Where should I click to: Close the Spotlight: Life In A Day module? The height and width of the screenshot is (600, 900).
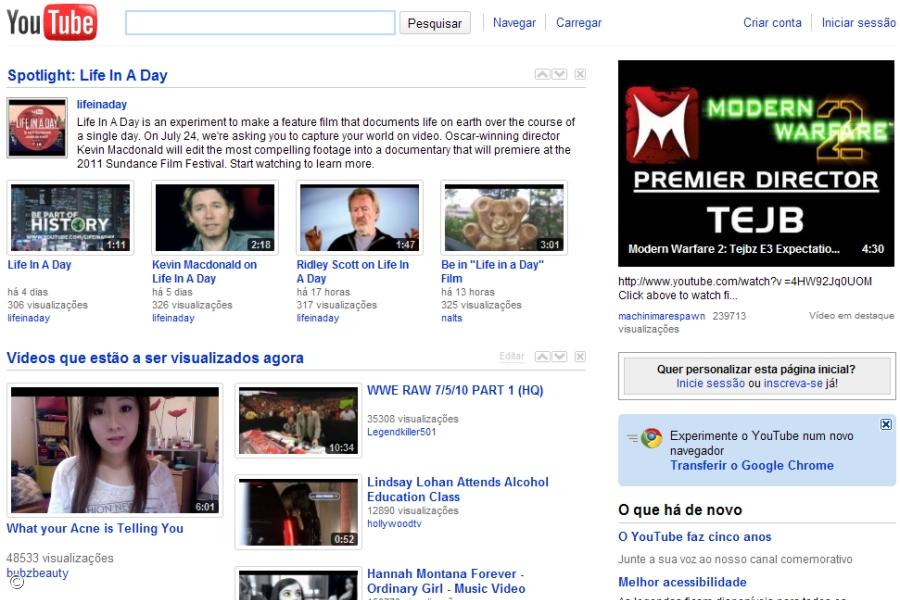pos(580,74)
